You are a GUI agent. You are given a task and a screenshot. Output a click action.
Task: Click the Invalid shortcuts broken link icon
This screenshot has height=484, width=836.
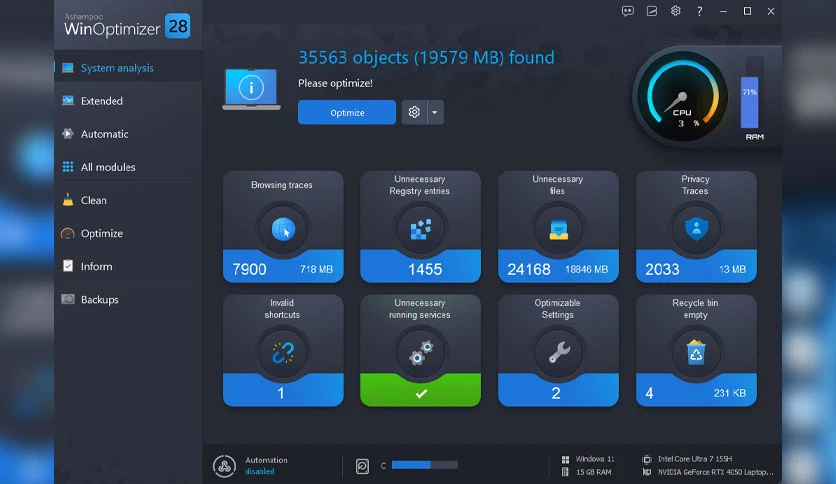[x=283, y=353]
